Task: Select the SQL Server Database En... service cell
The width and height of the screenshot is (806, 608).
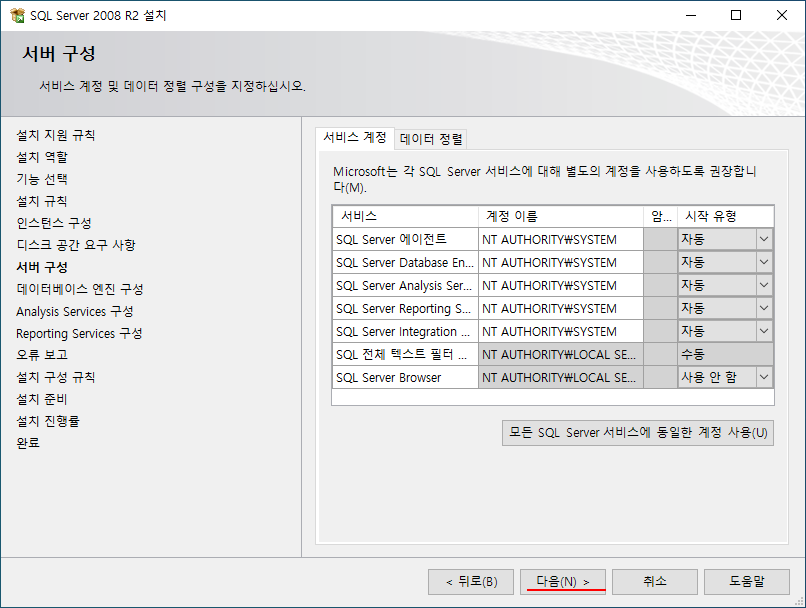Action: click(x=406, y=263)
